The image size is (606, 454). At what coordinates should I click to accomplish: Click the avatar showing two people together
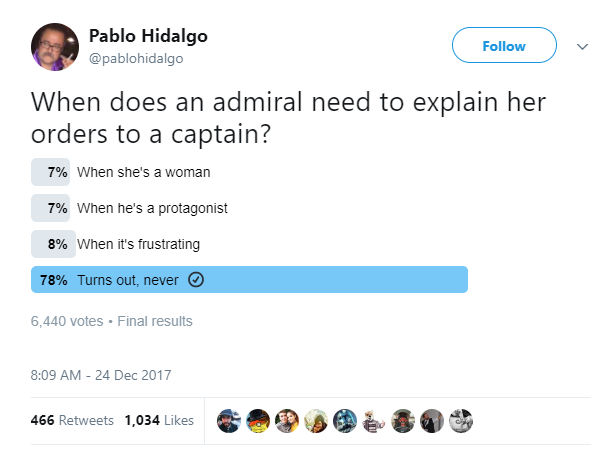click(x=287, y=421)
